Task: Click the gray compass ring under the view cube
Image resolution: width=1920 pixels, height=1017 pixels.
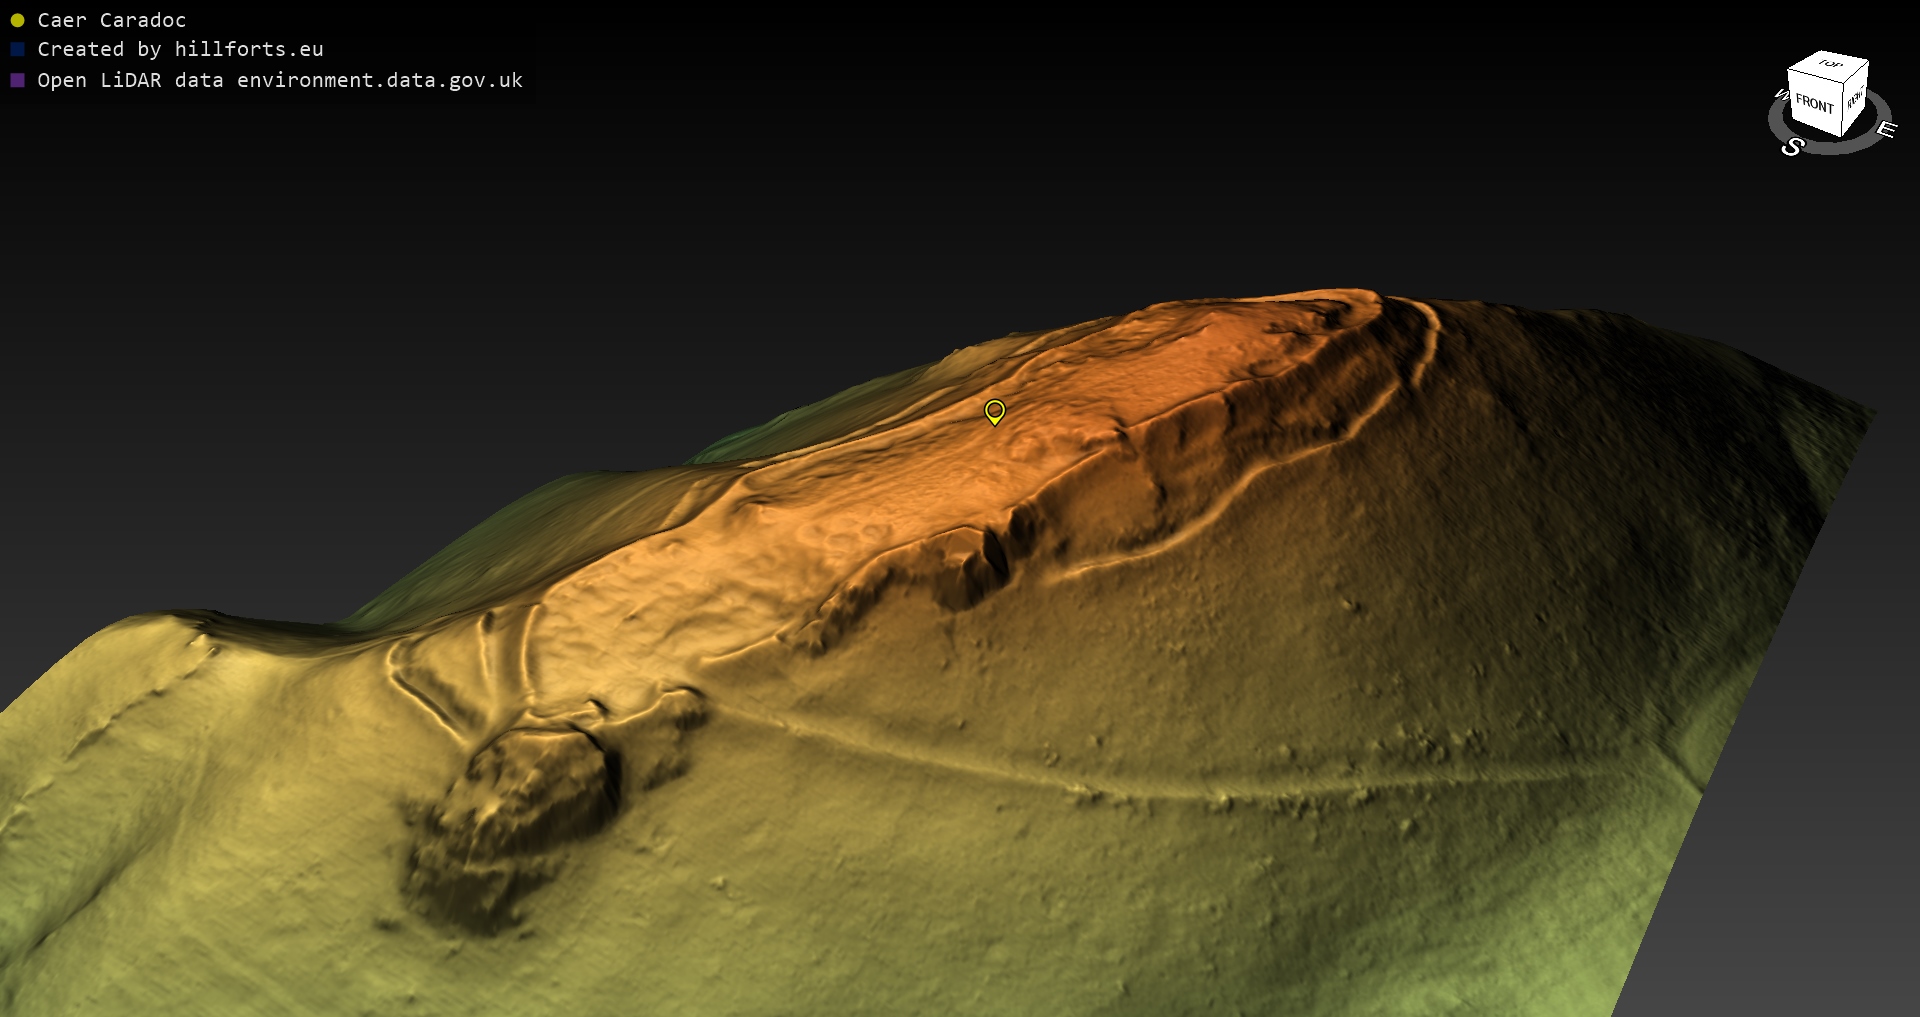Action: point(1840,147)
